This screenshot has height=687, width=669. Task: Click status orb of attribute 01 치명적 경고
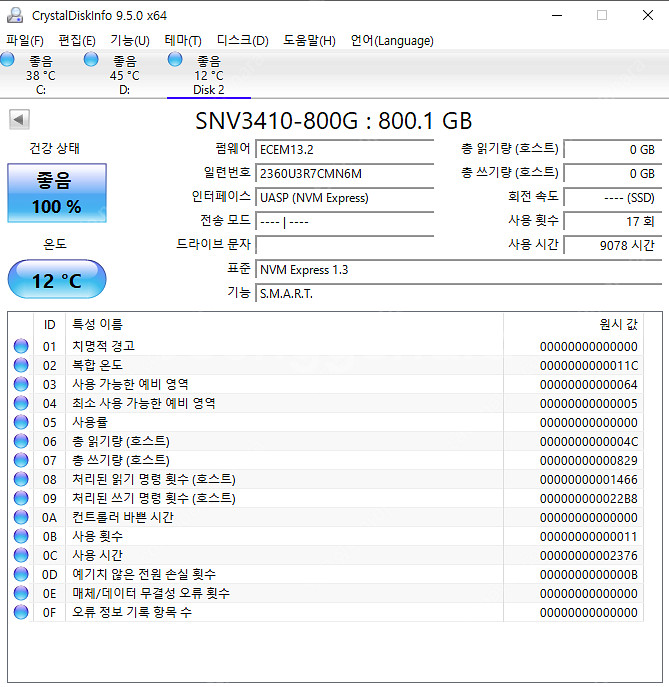21,346
